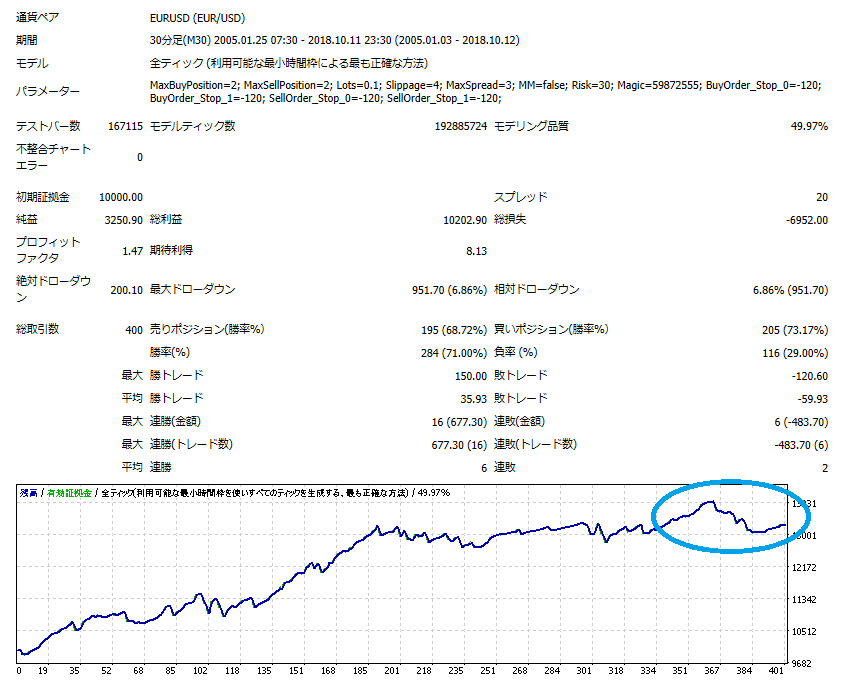Select the EURUSD (EUR/USD) currency pair value
The height and width of the screenshot is (684, 845).
[197, 18]
